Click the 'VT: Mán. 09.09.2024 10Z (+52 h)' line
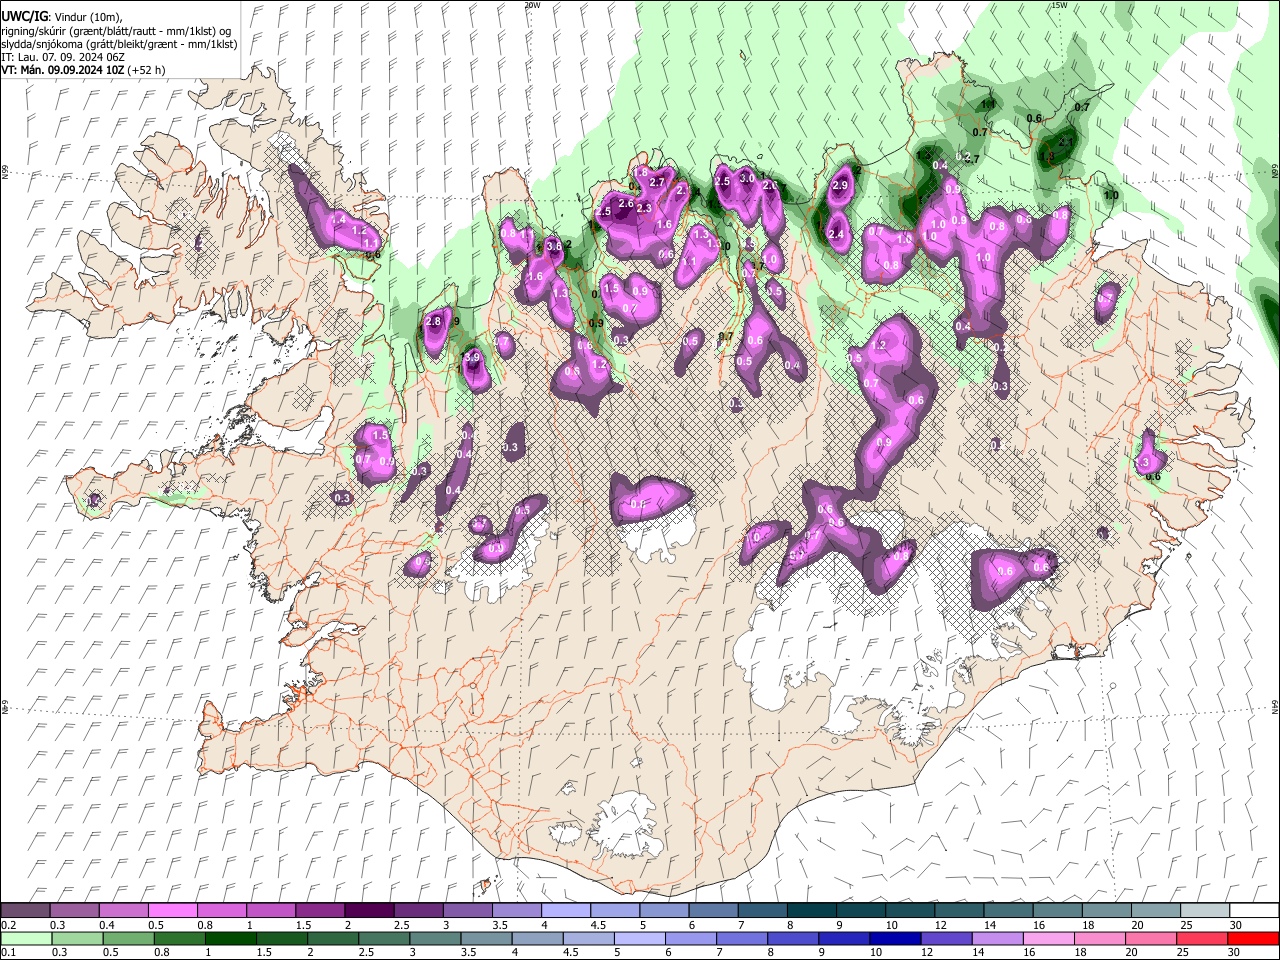 tap(84, 70)
